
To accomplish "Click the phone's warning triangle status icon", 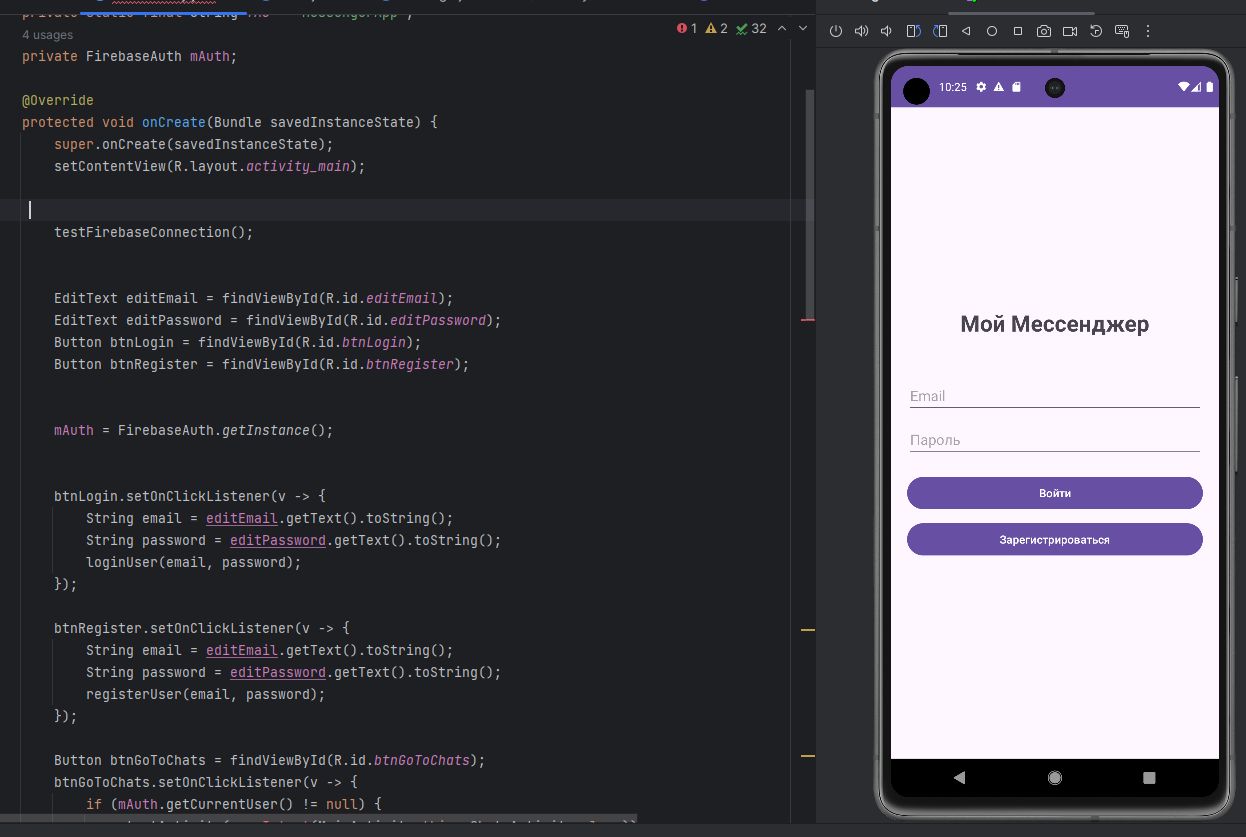I will [x=998, y=87].
